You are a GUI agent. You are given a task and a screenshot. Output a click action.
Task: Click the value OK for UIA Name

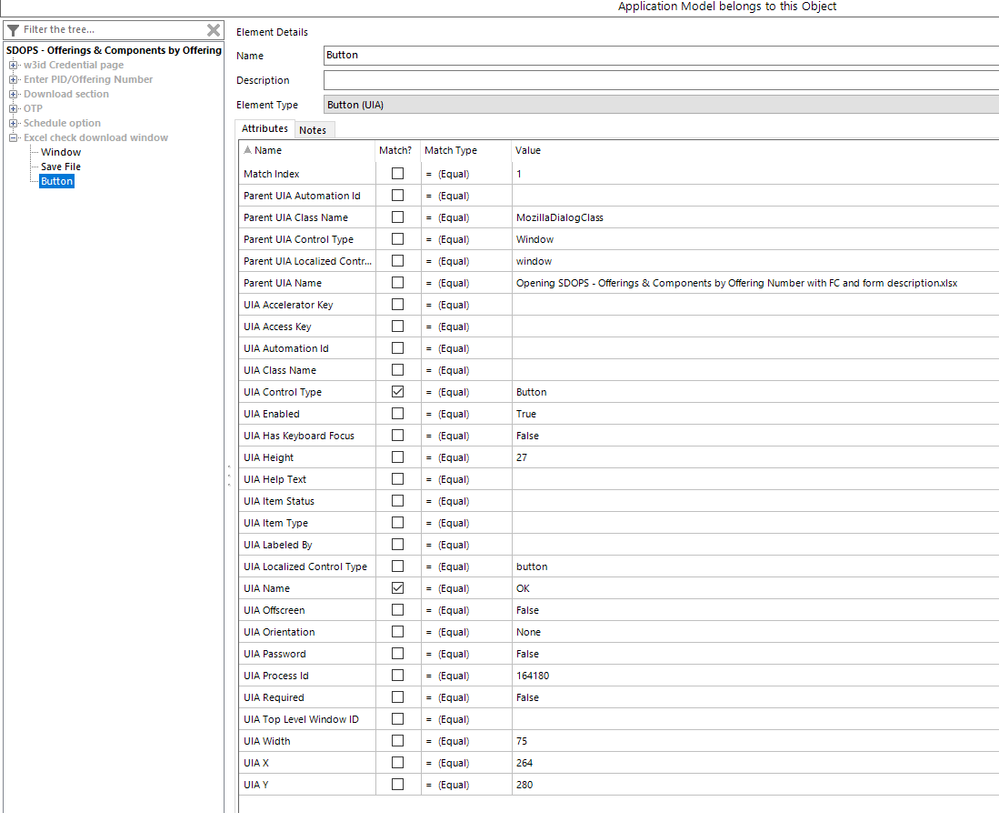coord(522,589)
